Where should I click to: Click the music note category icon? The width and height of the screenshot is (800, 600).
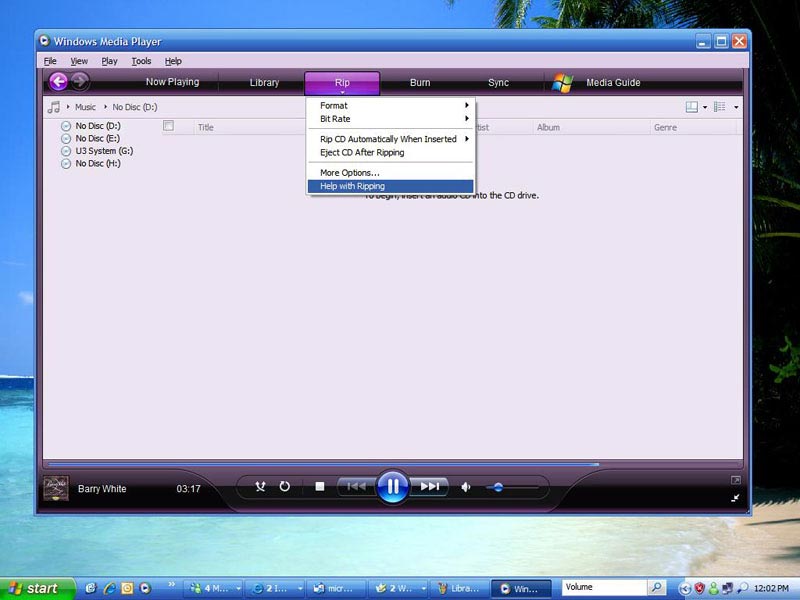tap(54, 107)
